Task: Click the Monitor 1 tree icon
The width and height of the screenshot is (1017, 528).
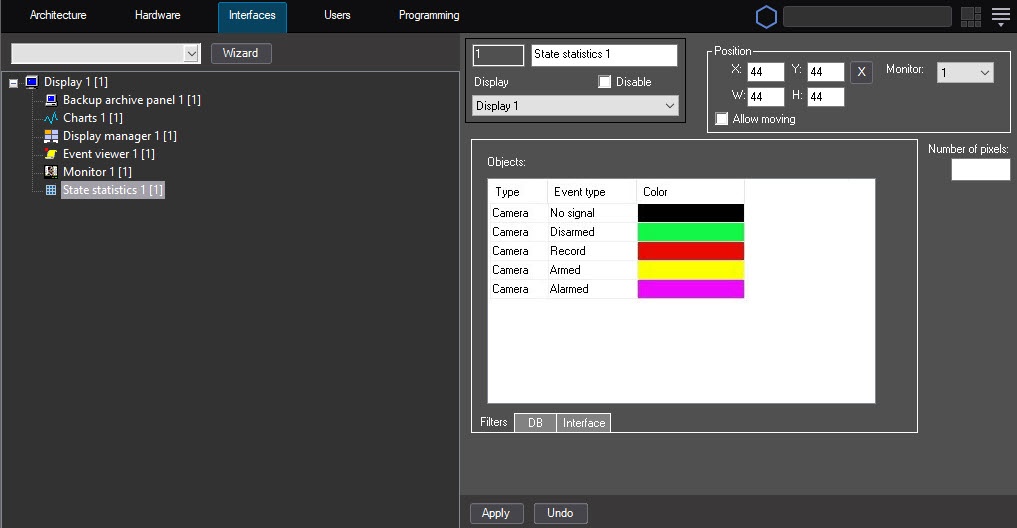Action: click(x=51, y=172)
